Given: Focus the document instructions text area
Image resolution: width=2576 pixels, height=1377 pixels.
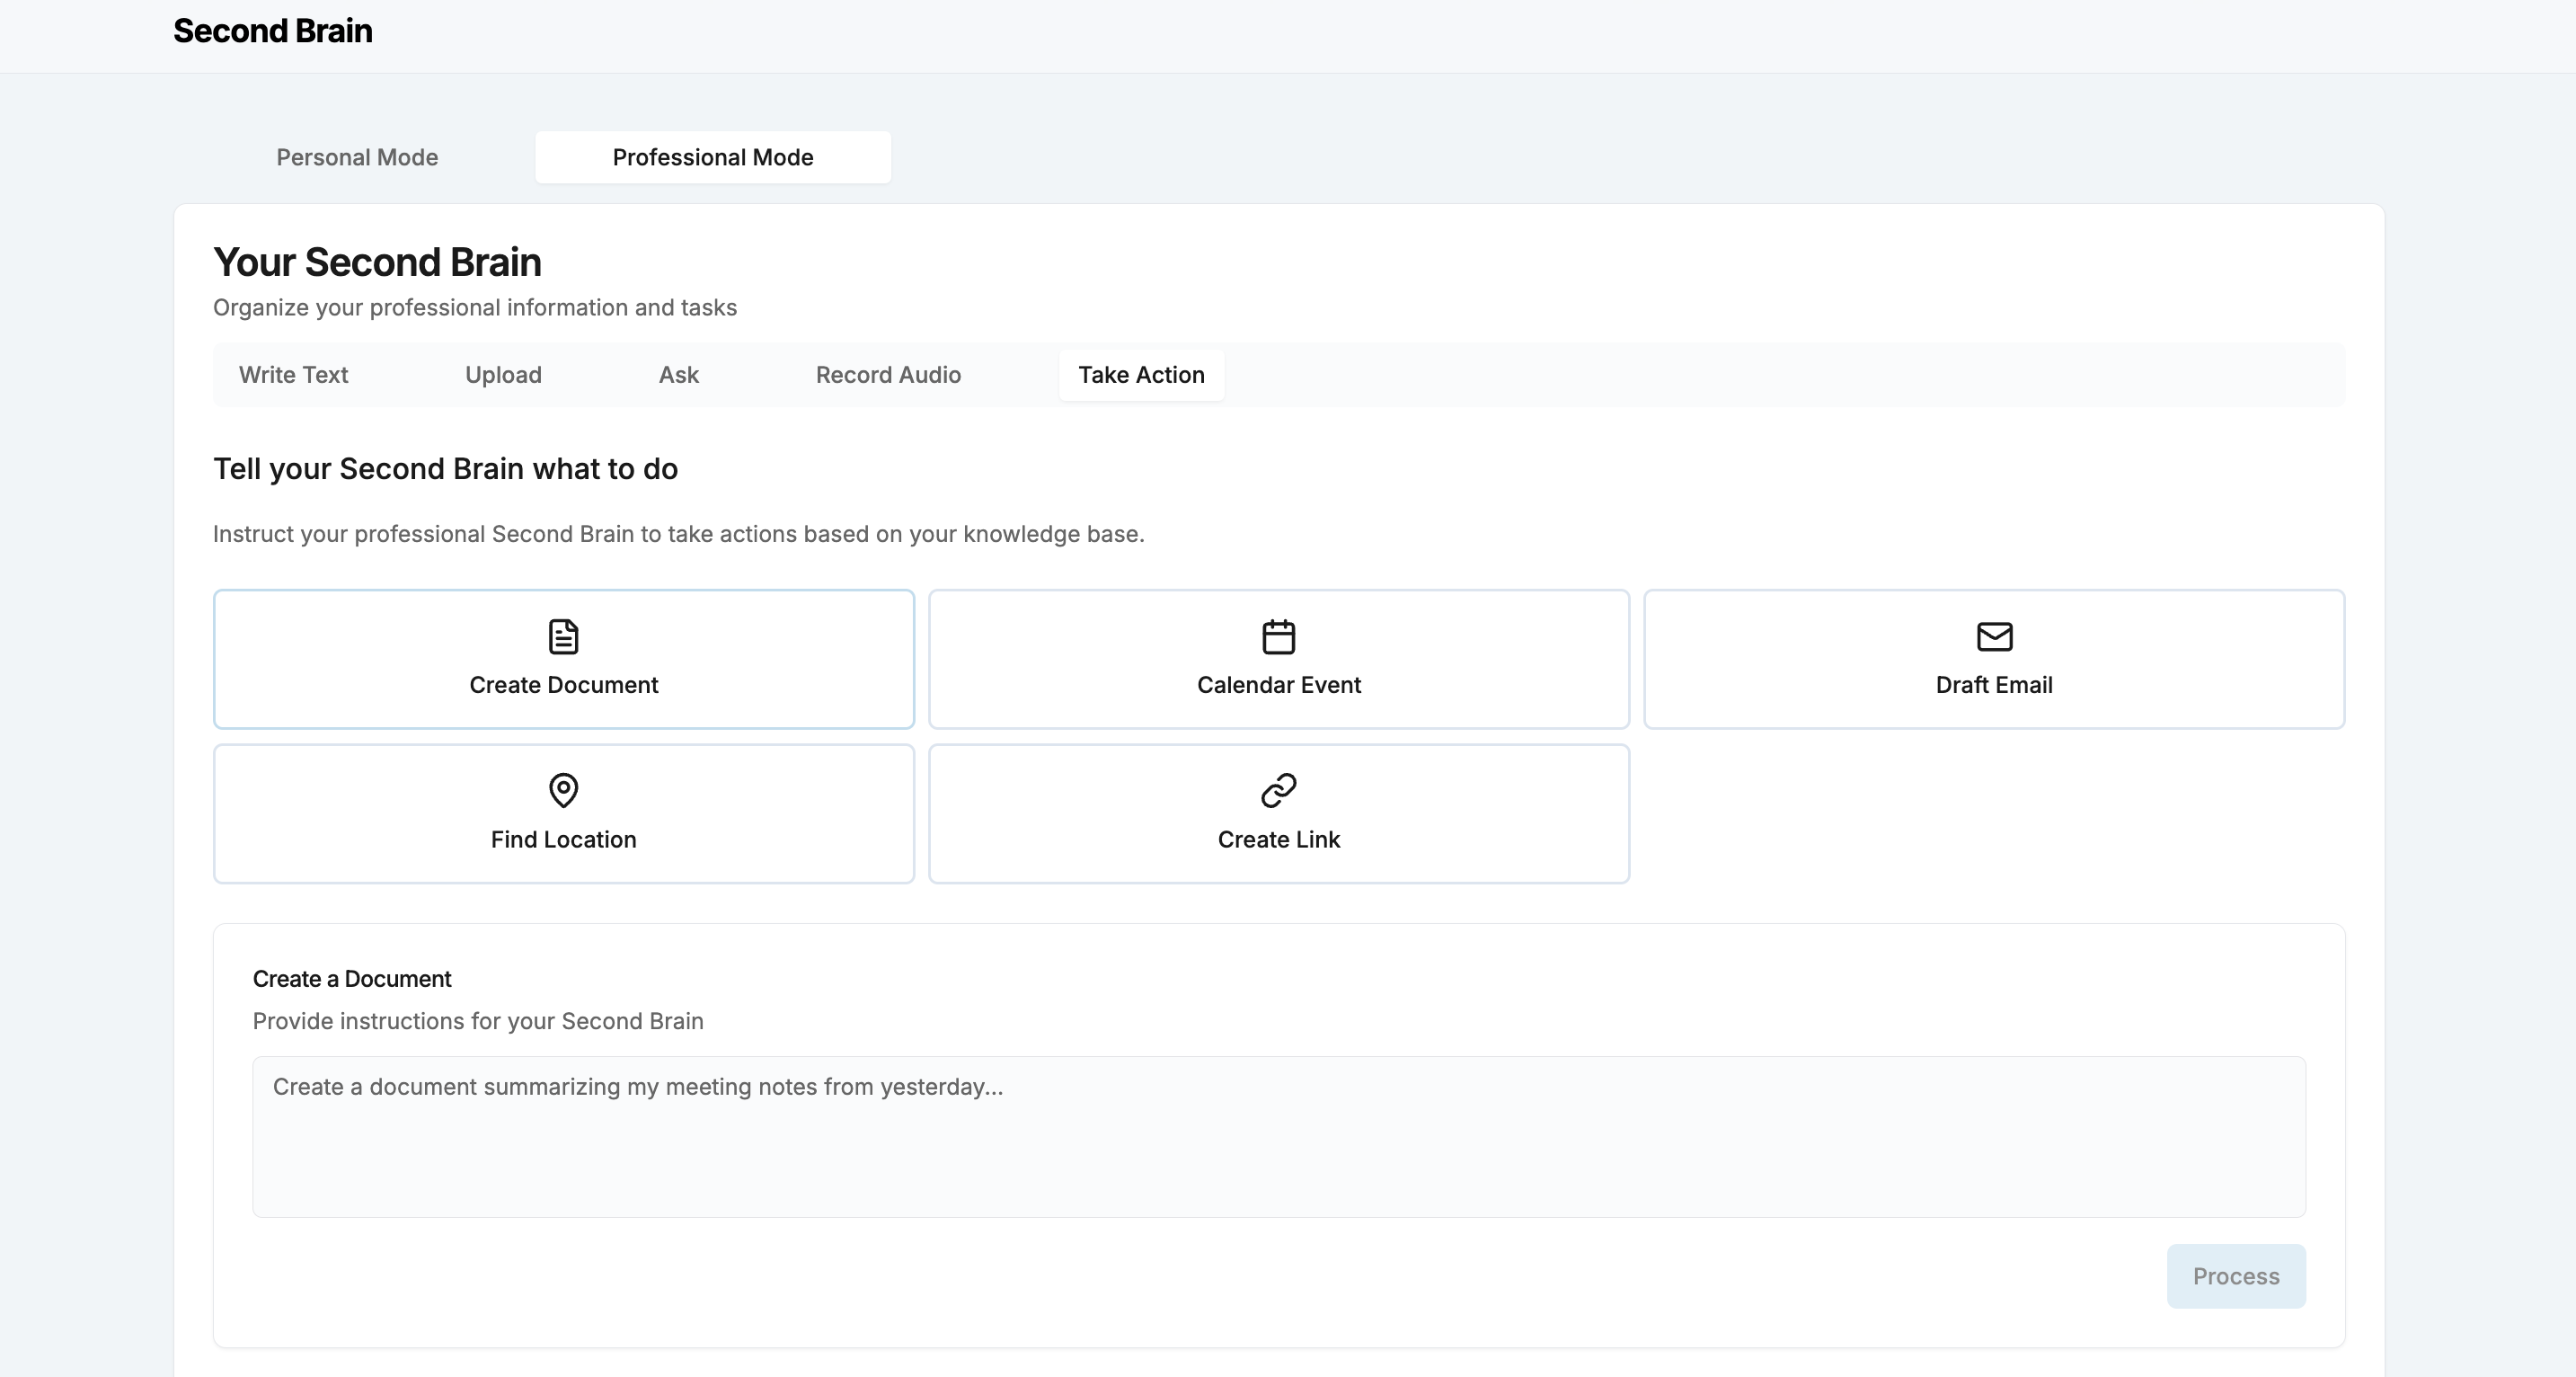Looking at the screenshot, I should click(x=1278, y=1136).
